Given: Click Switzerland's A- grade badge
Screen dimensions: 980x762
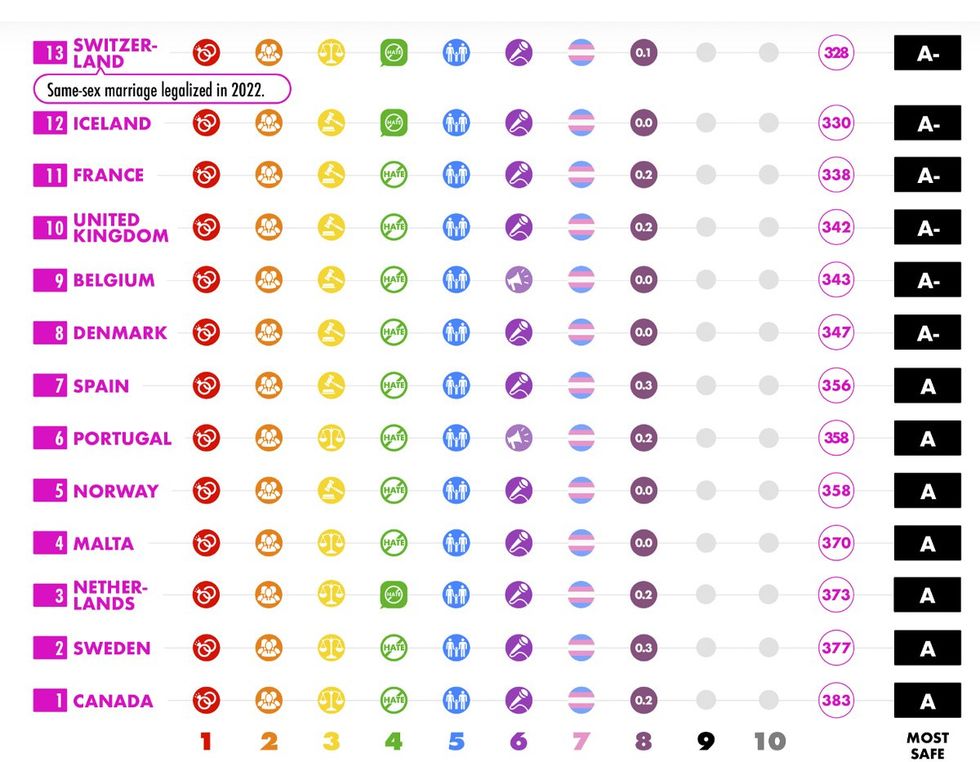Looking at the screenshot, I should pyautogui.click(x=927, y=53).
